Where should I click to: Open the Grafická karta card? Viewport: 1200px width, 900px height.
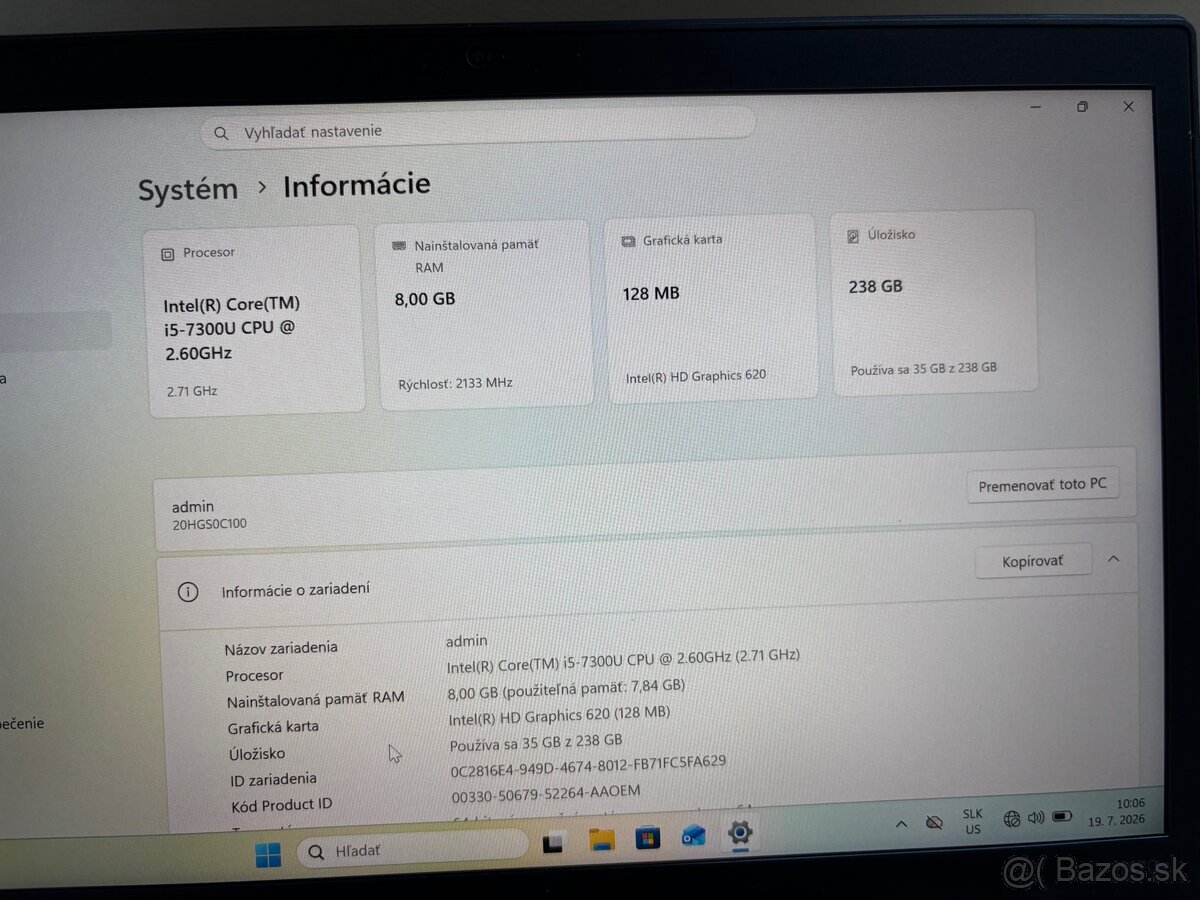711,310
